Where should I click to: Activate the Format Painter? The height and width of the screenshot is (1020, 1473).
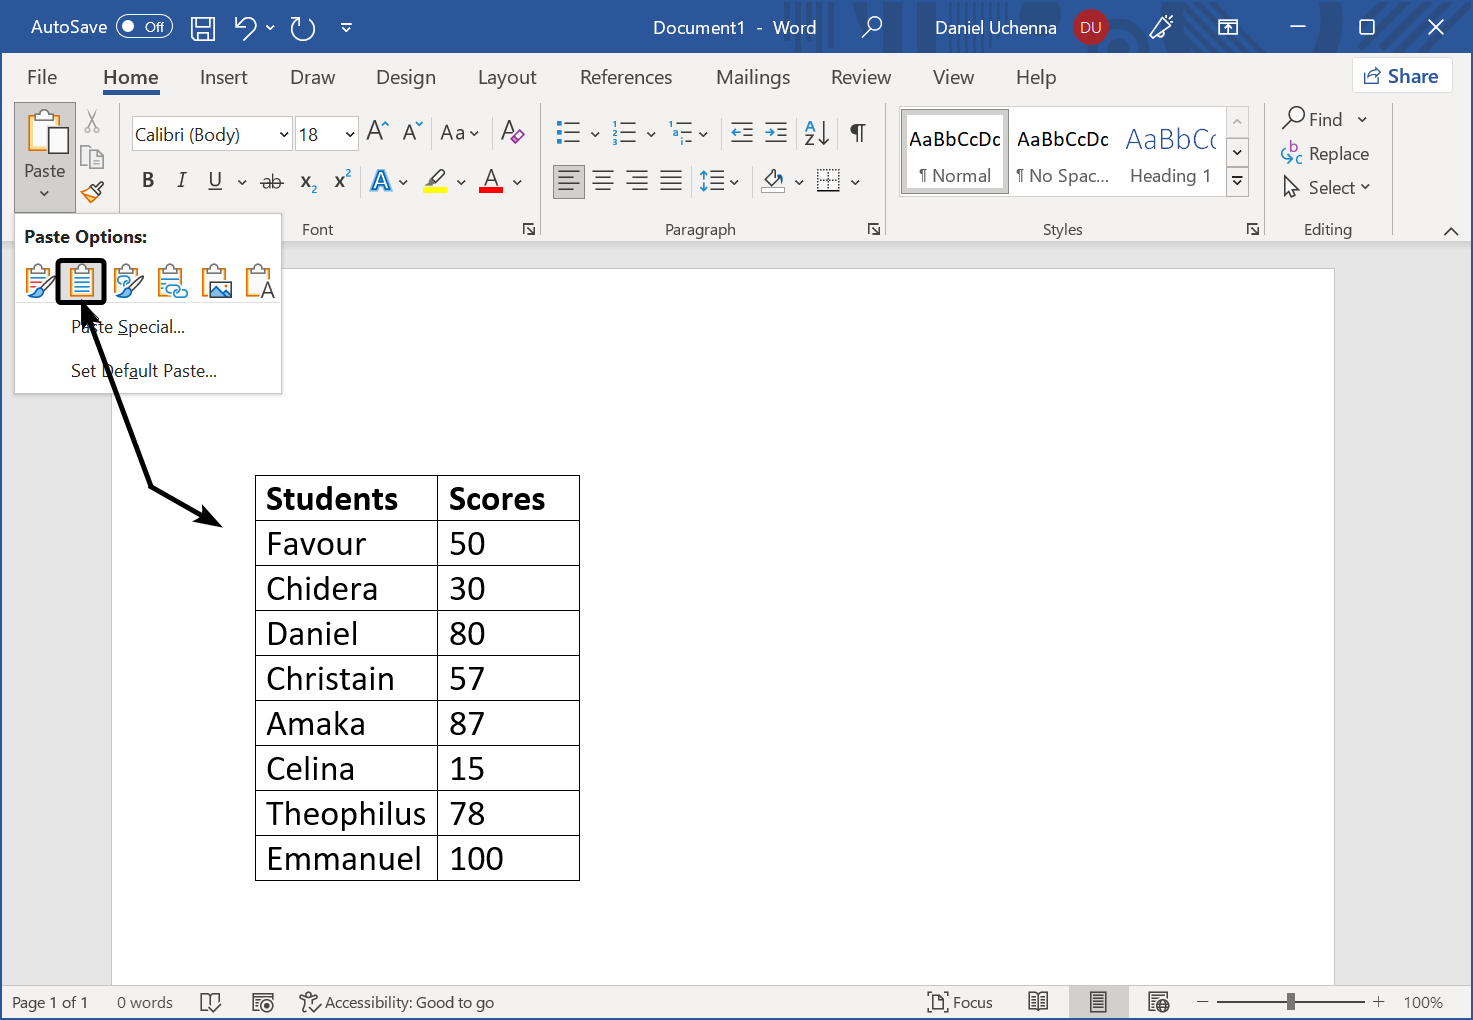coord(92,191)
